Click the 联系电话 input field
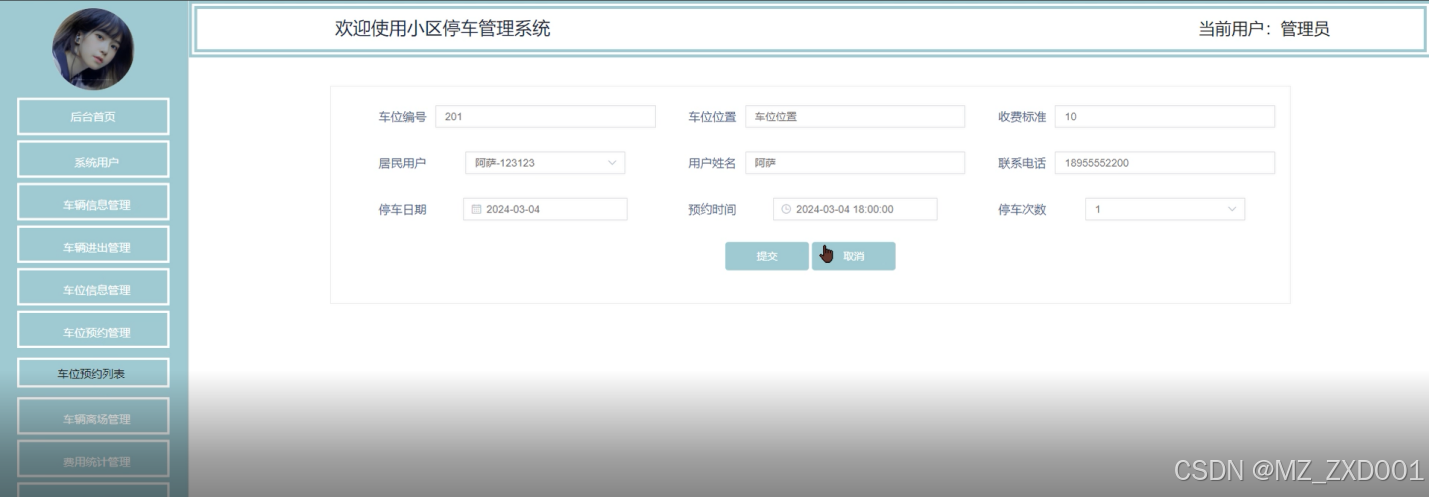The image size is (1429, 497). (1165, 163)
